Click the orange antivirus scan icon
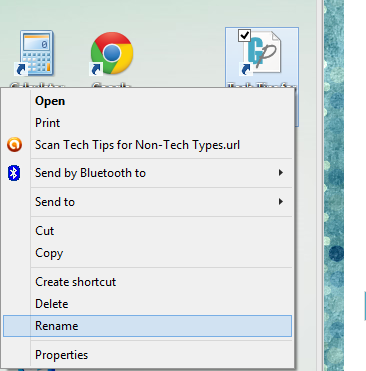Viewport: 366px width, 371px height. [14, 145]
